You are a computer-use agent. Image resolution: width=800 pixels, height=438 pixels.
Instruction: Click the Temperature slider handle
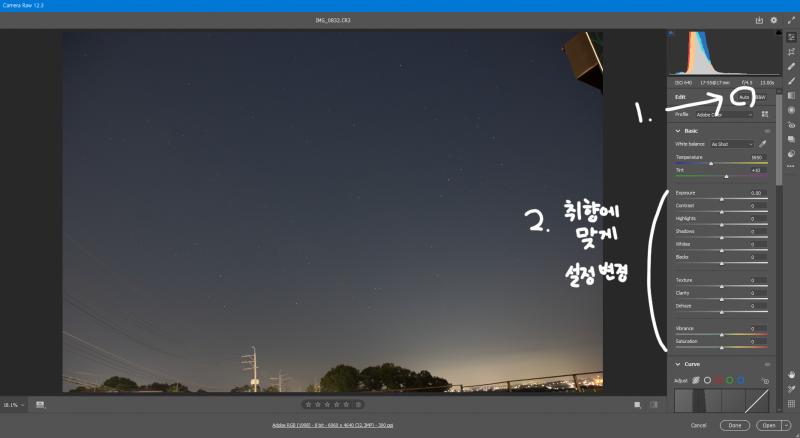pos(711,163)
